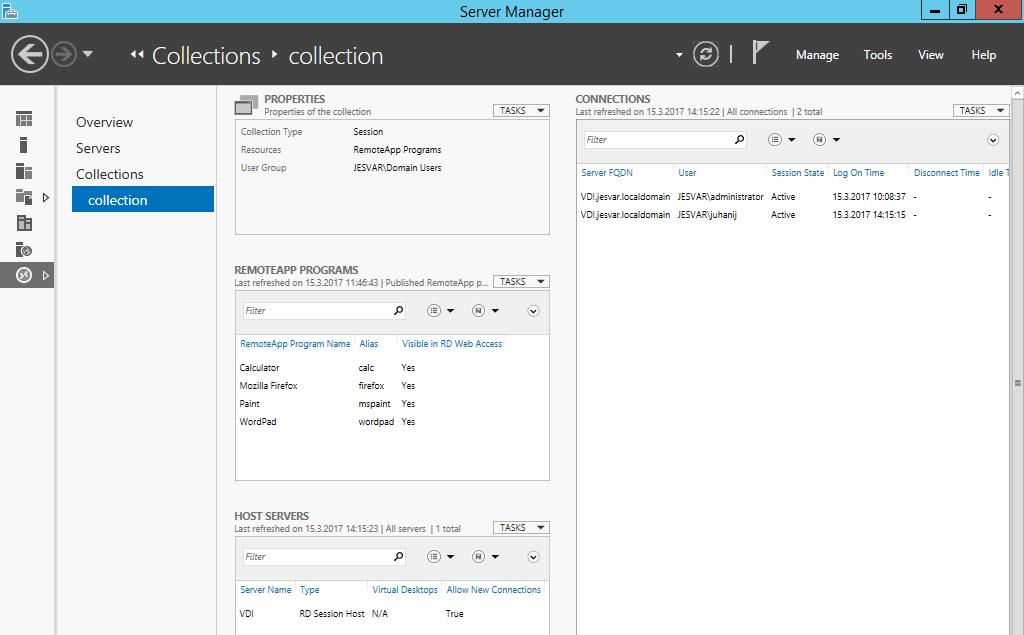Open the Tools menu

(877, 55)
